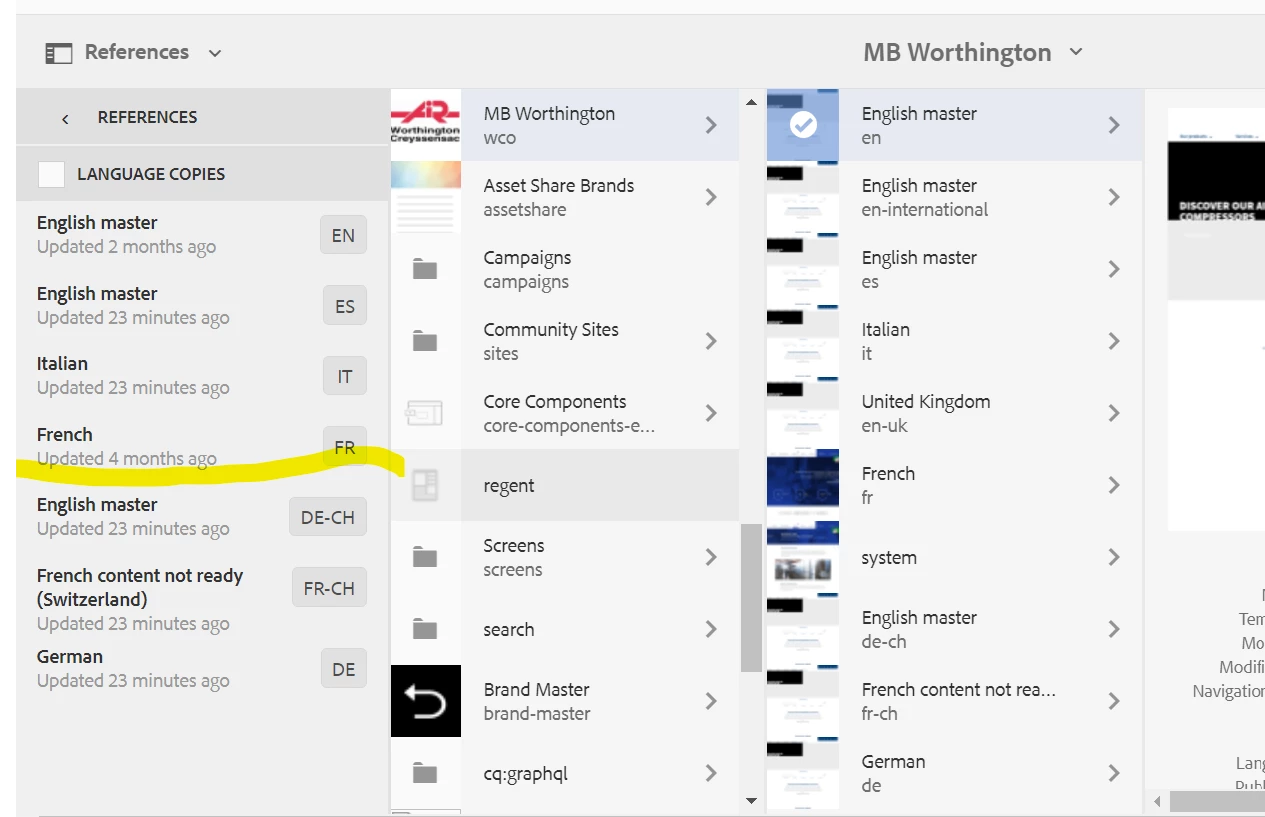The height and width of the screenshot is (817, 1265).
Task: Select the English master ES language copy
Action: (x=201, y=306)
